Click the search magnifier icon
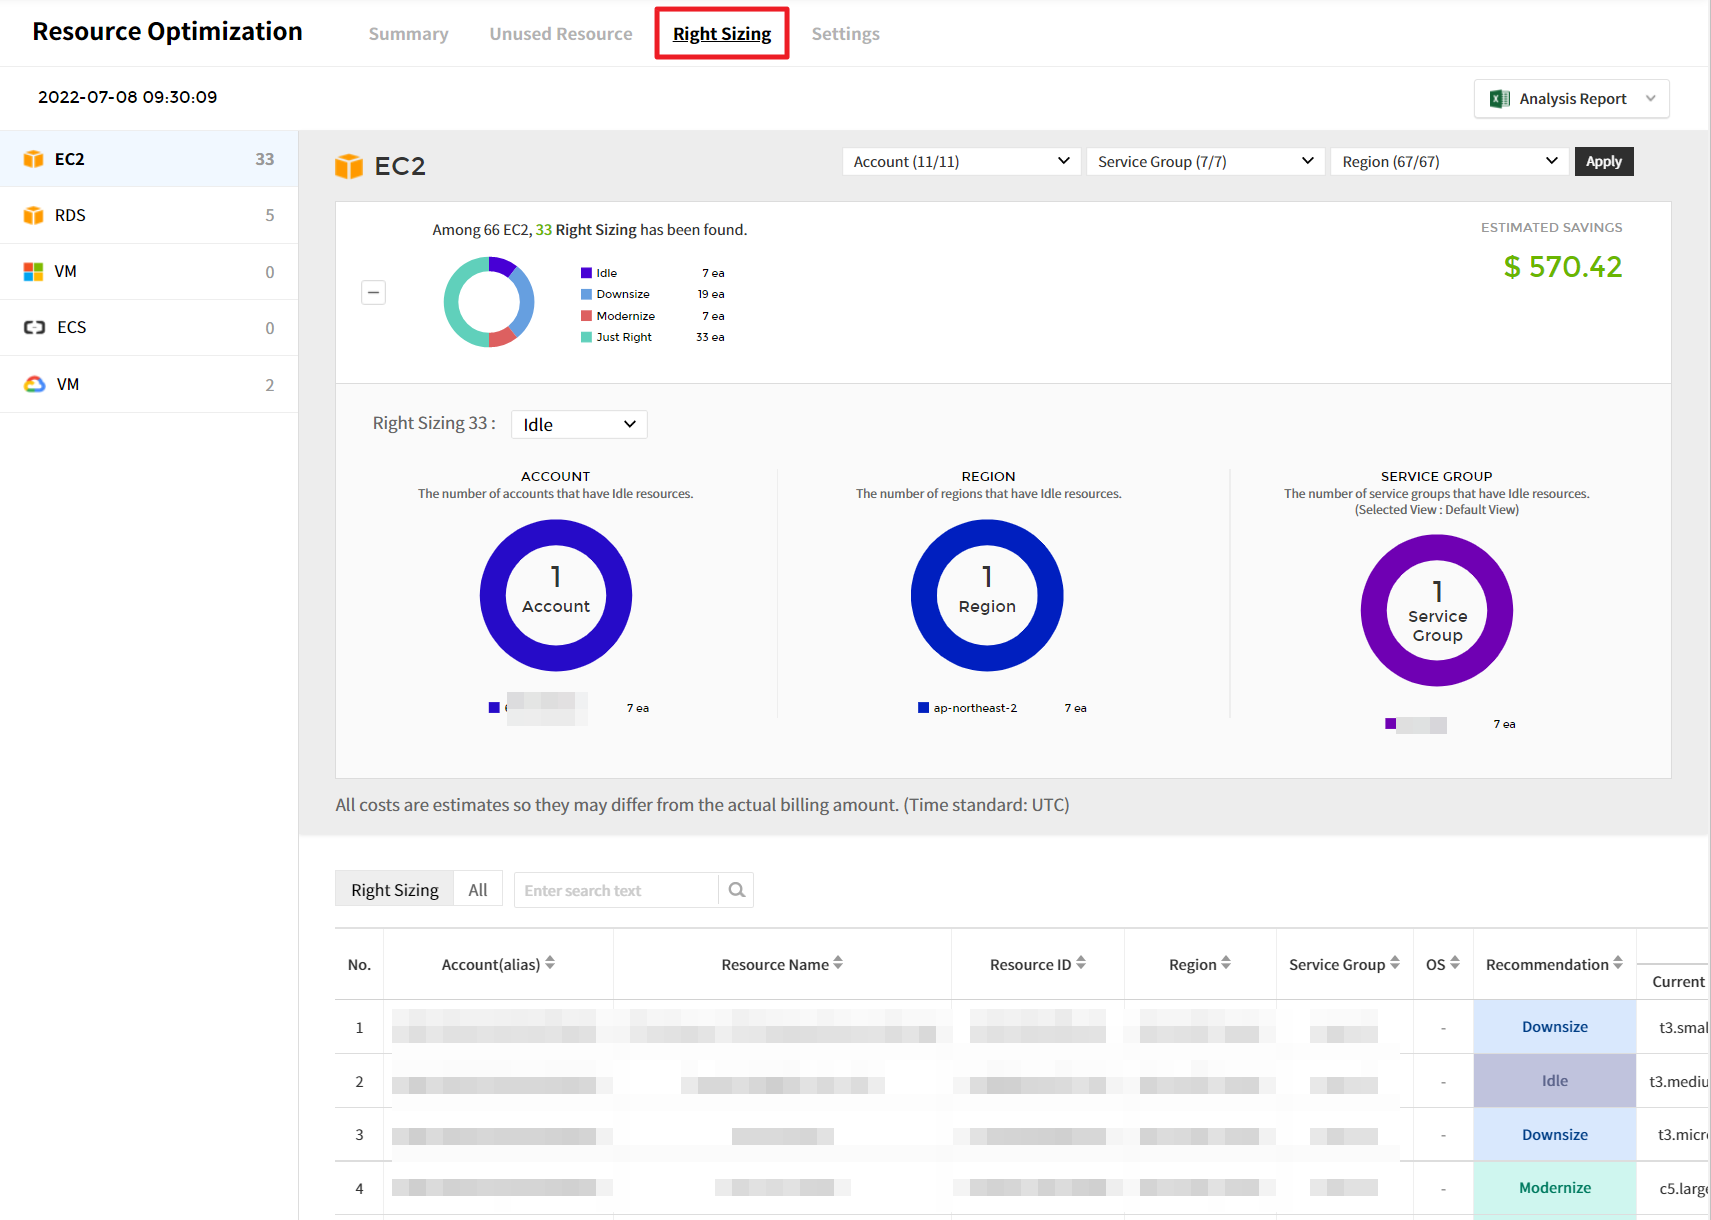This screenshot has width=1711, height=1220. click(x=736, y=890)
